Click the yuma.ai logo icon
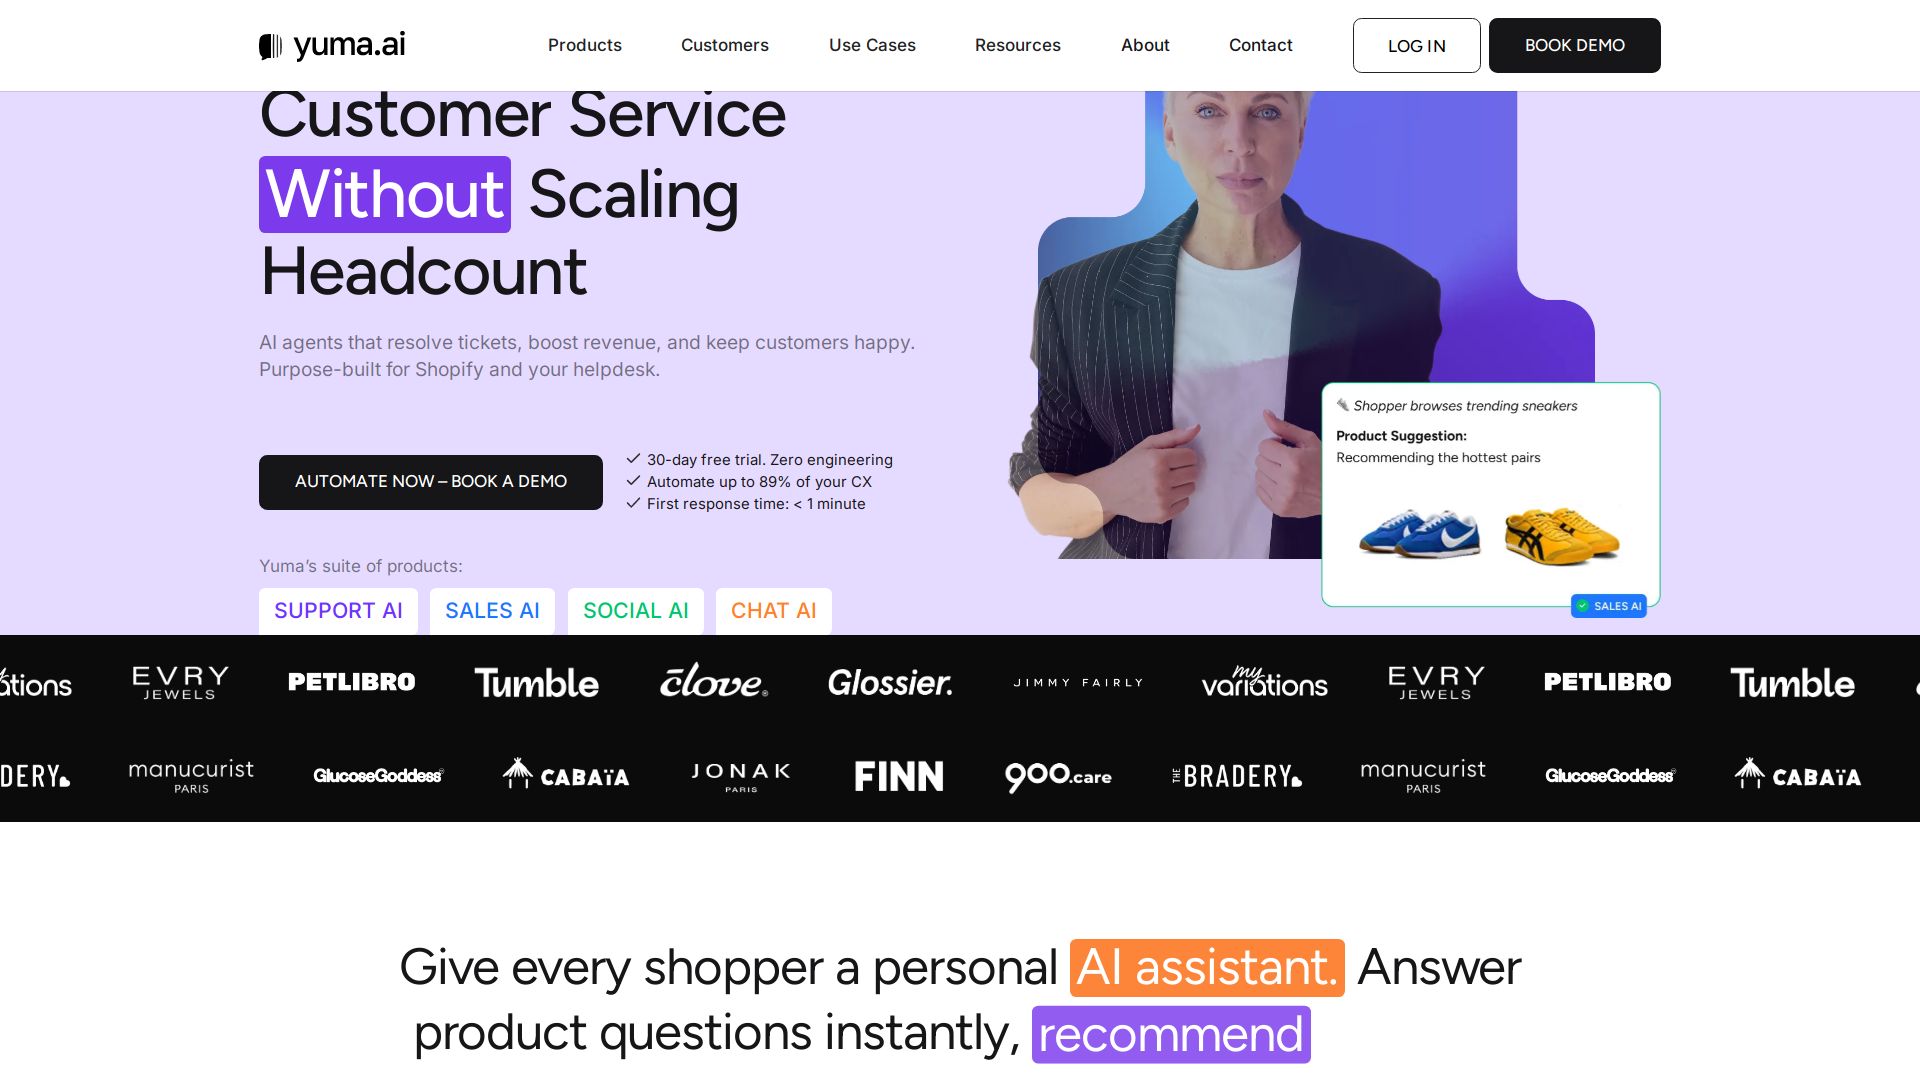 tap(270, 46)
